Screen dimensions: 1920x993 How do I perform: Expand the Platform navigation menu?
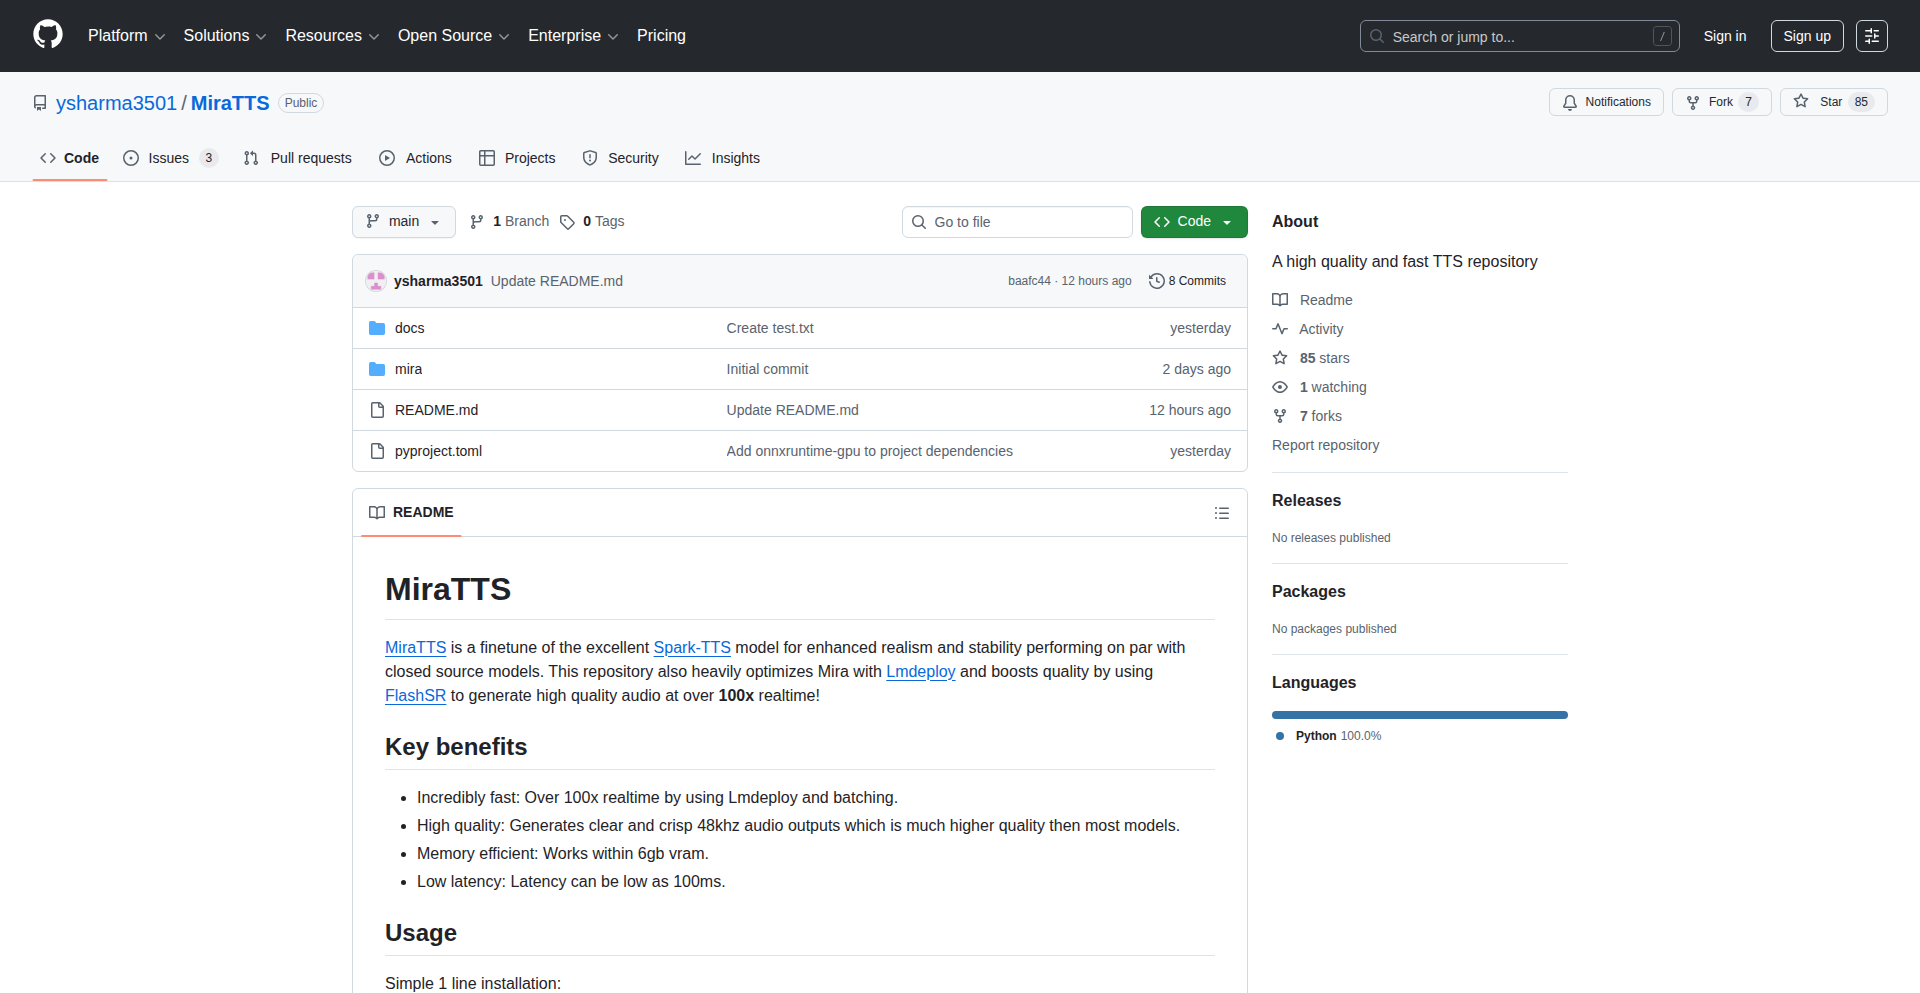(x=126, y=36)
